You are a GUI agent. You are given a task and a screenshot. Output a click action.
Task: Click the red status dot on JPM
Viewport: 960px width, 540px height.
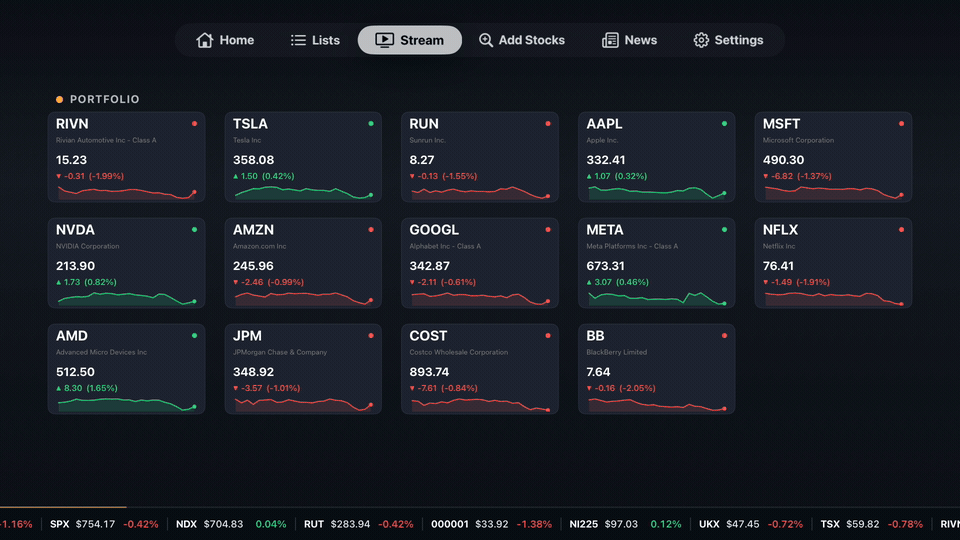pos(371,336)
